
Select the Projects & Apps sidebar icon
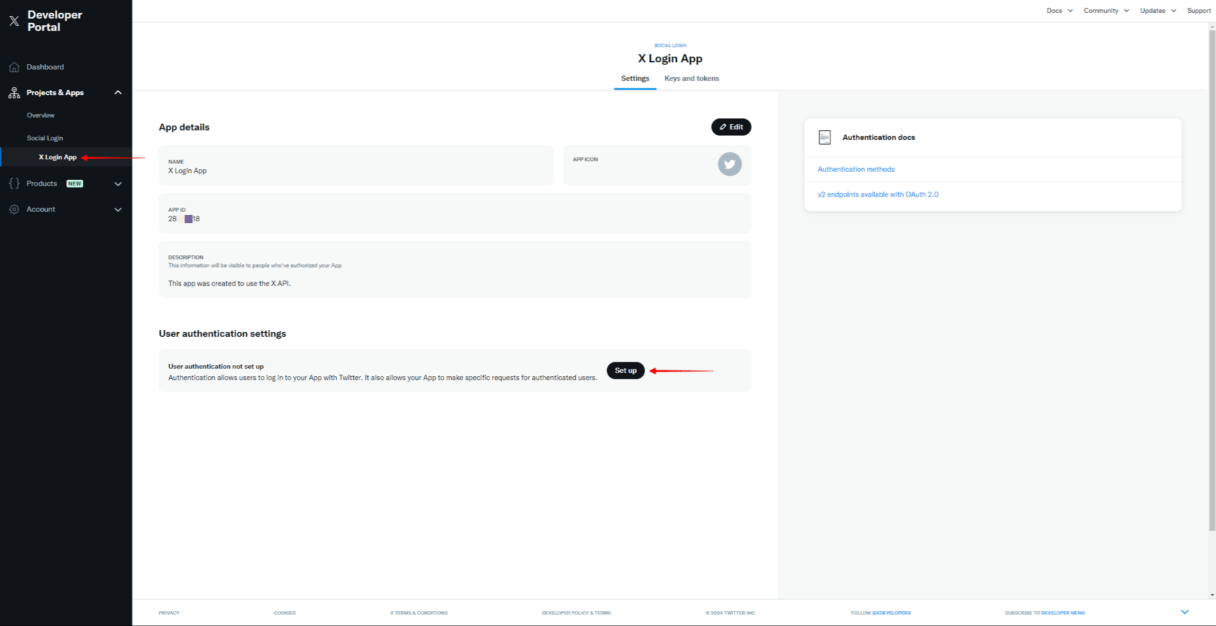14,92
